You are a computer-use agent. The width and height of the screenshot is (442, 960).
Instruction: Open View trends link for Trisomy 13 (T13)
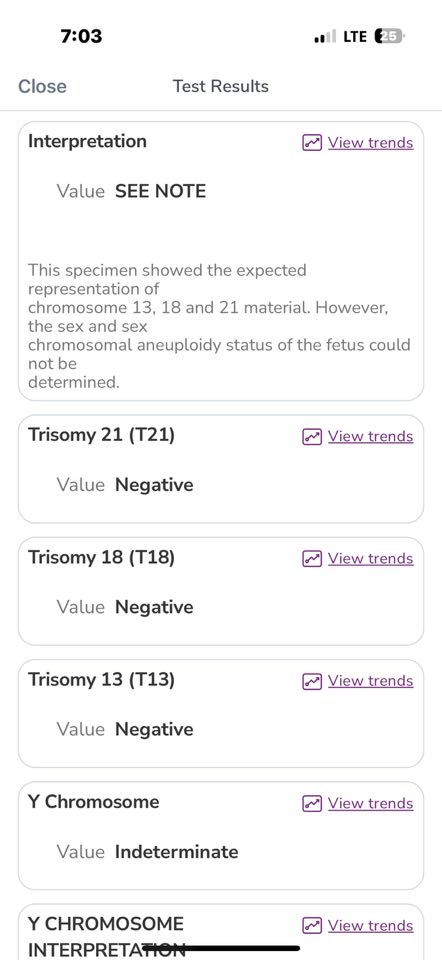pyautogui.click(x=370, y=681)
